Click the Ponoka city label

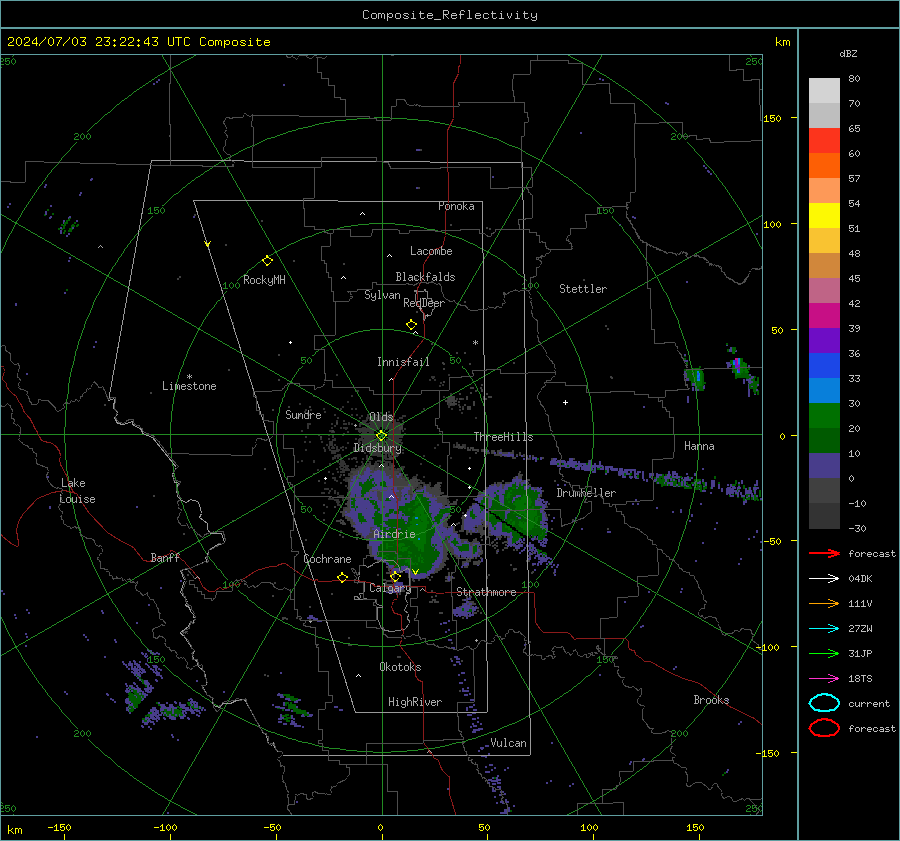click(x=456, y=206)
